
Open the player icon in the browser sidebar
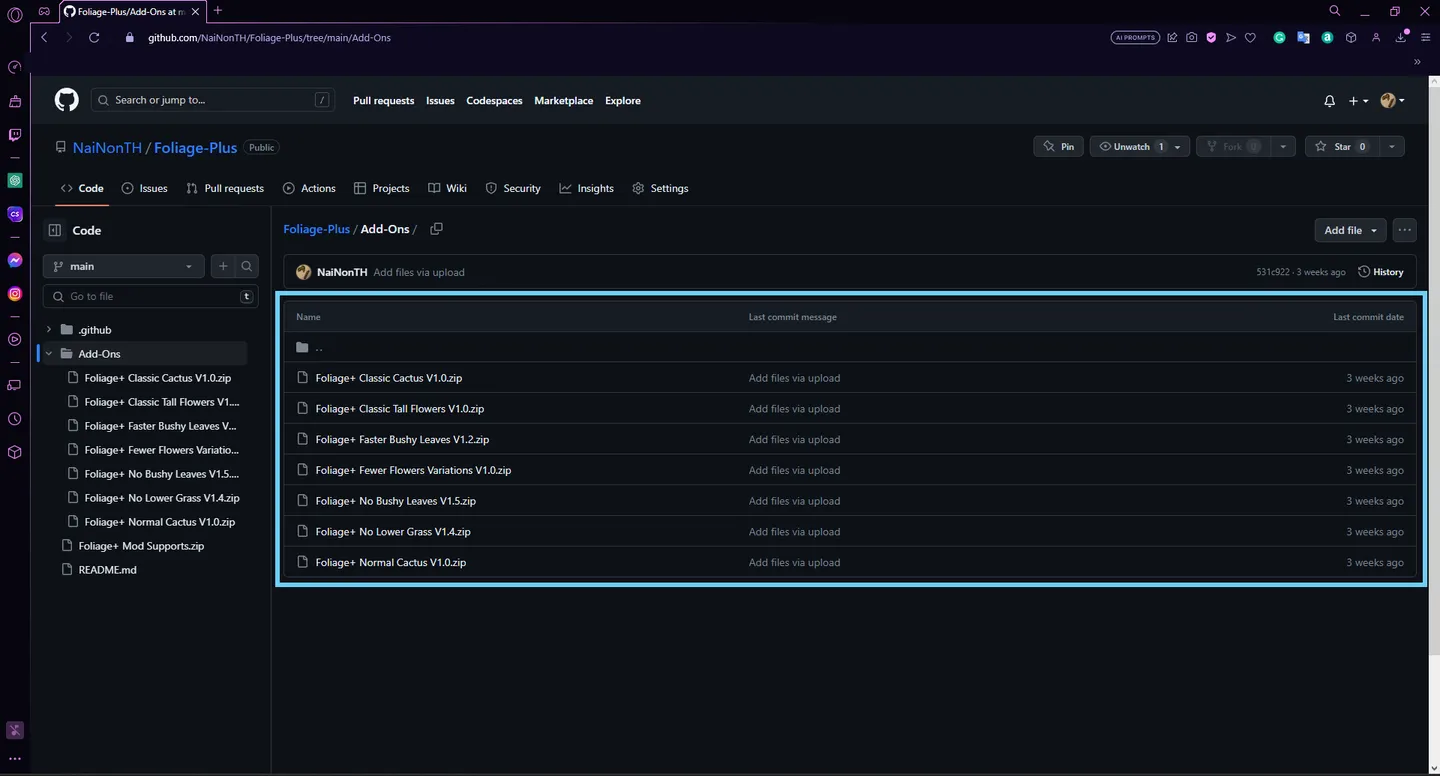pyautogui.click(x=15, y=340)
